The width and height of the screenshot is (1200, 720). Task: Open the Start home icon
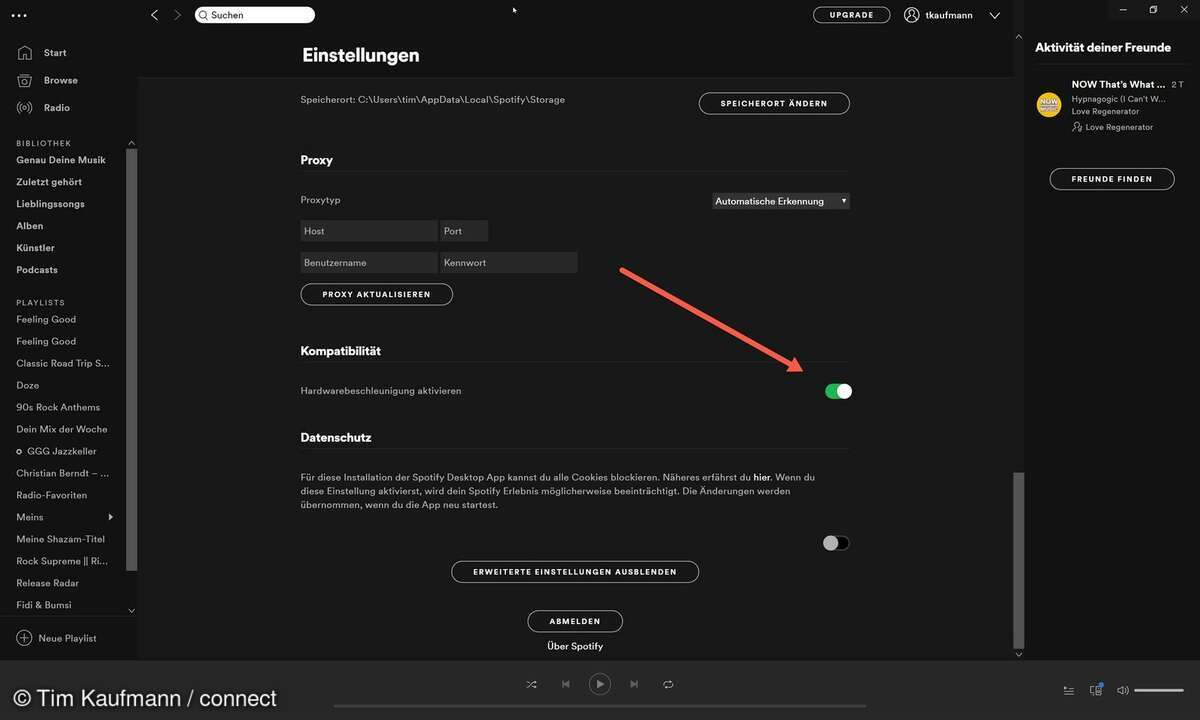24,52
